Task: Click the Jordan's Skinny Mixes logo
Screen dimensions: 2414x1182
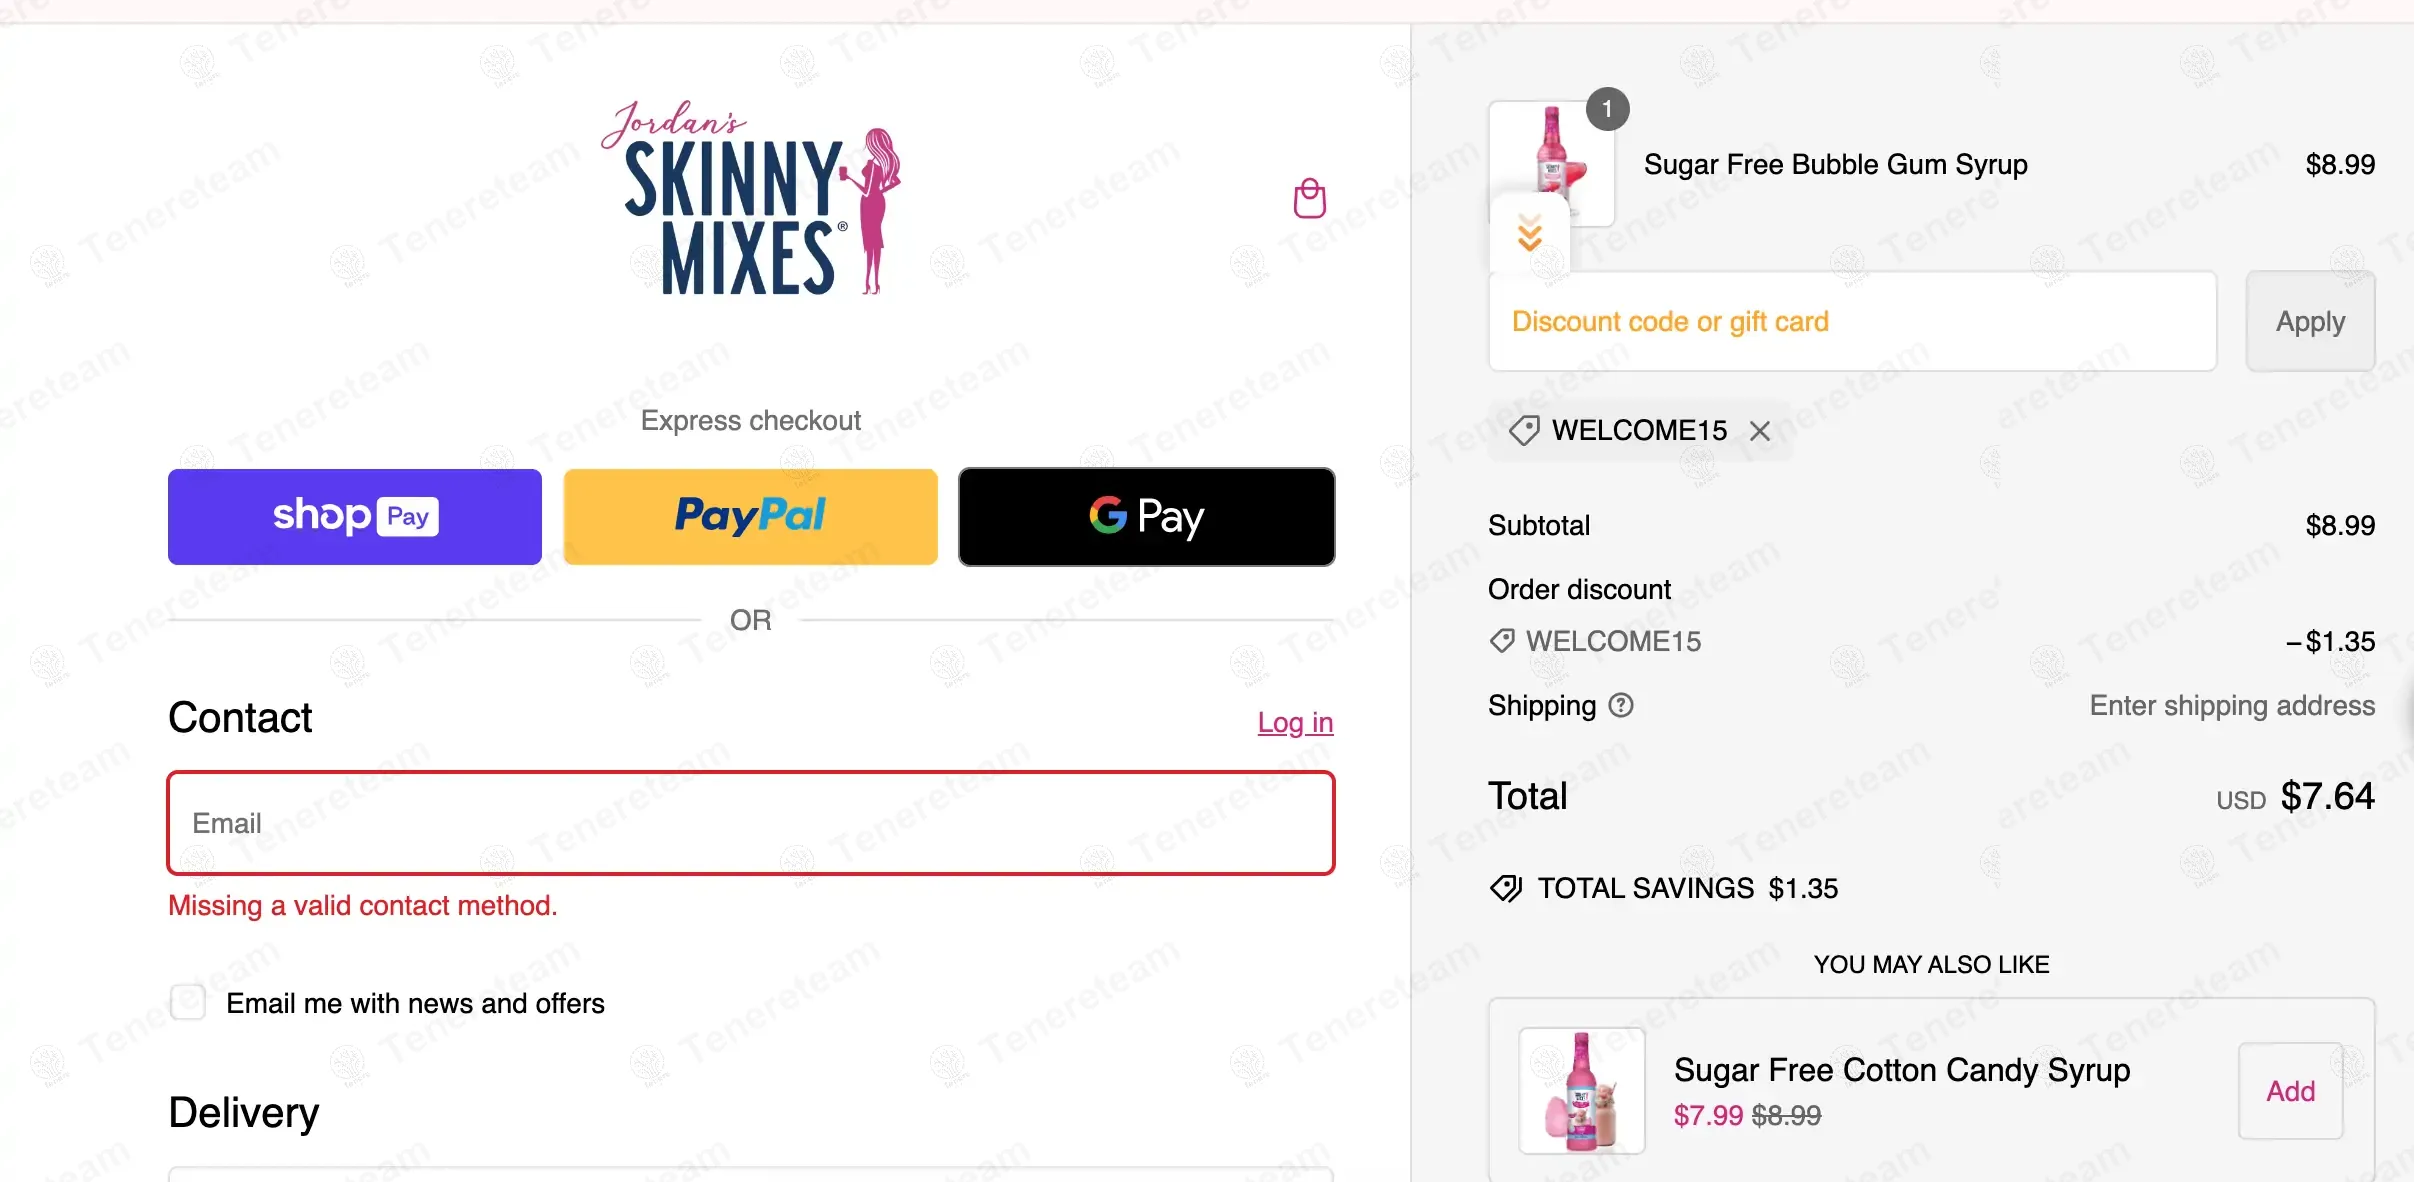Action: tap(751, 198)
